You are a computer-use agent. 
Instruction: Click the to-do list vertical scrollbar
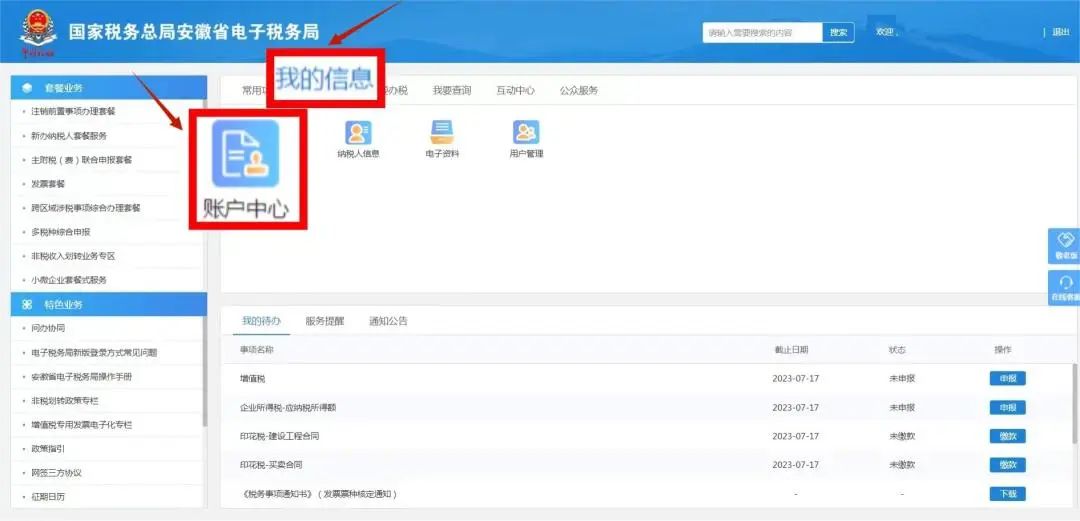pyautogui.click(x=1075, y=403)
